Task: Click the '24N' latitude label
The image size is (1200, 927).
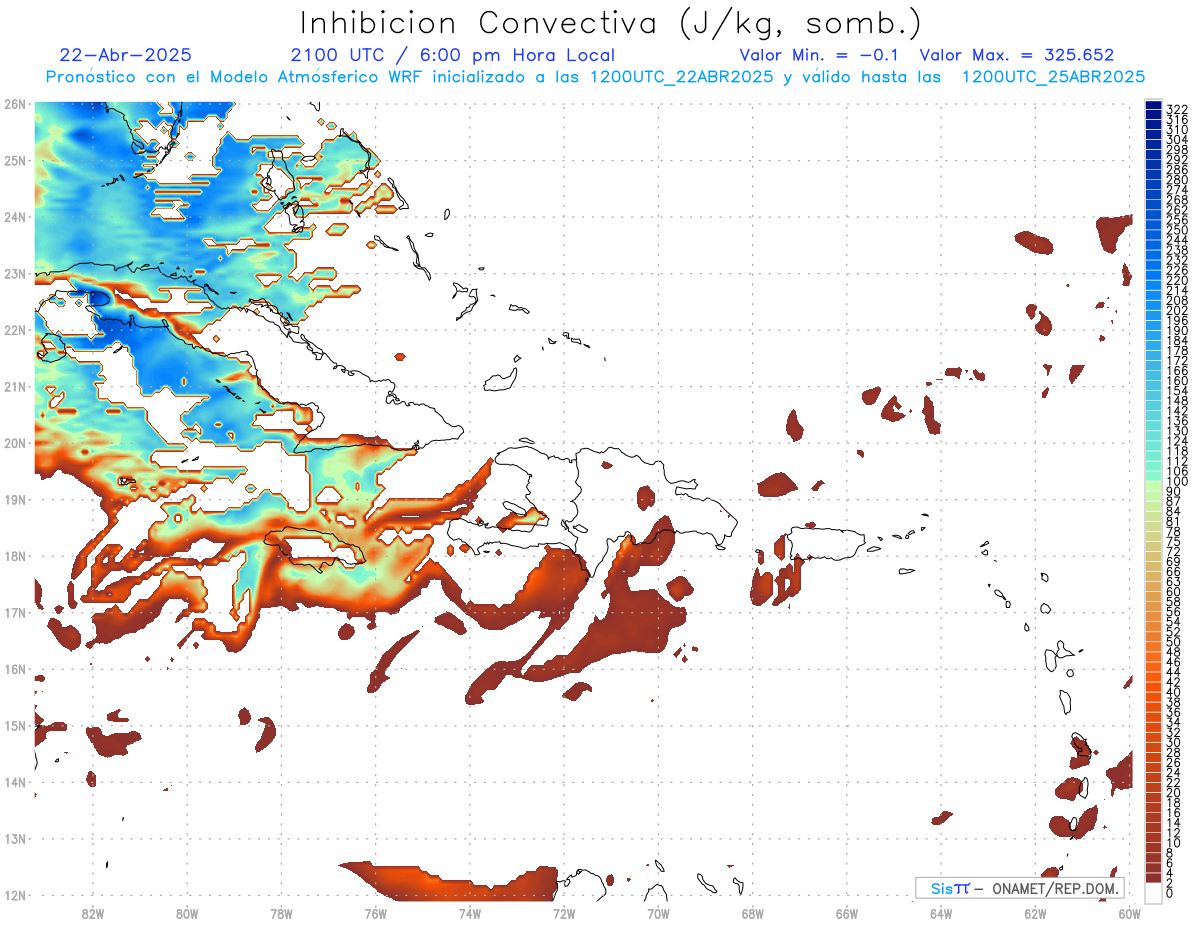Action: (15, 217)
